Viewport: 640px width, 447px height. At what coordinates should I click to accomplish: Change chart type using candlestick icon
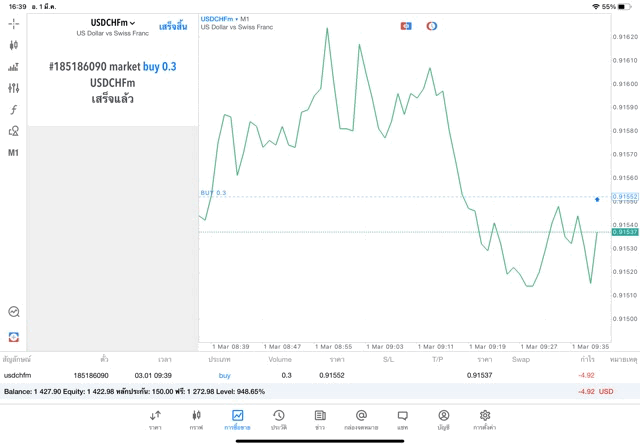(x=14, y=45)
